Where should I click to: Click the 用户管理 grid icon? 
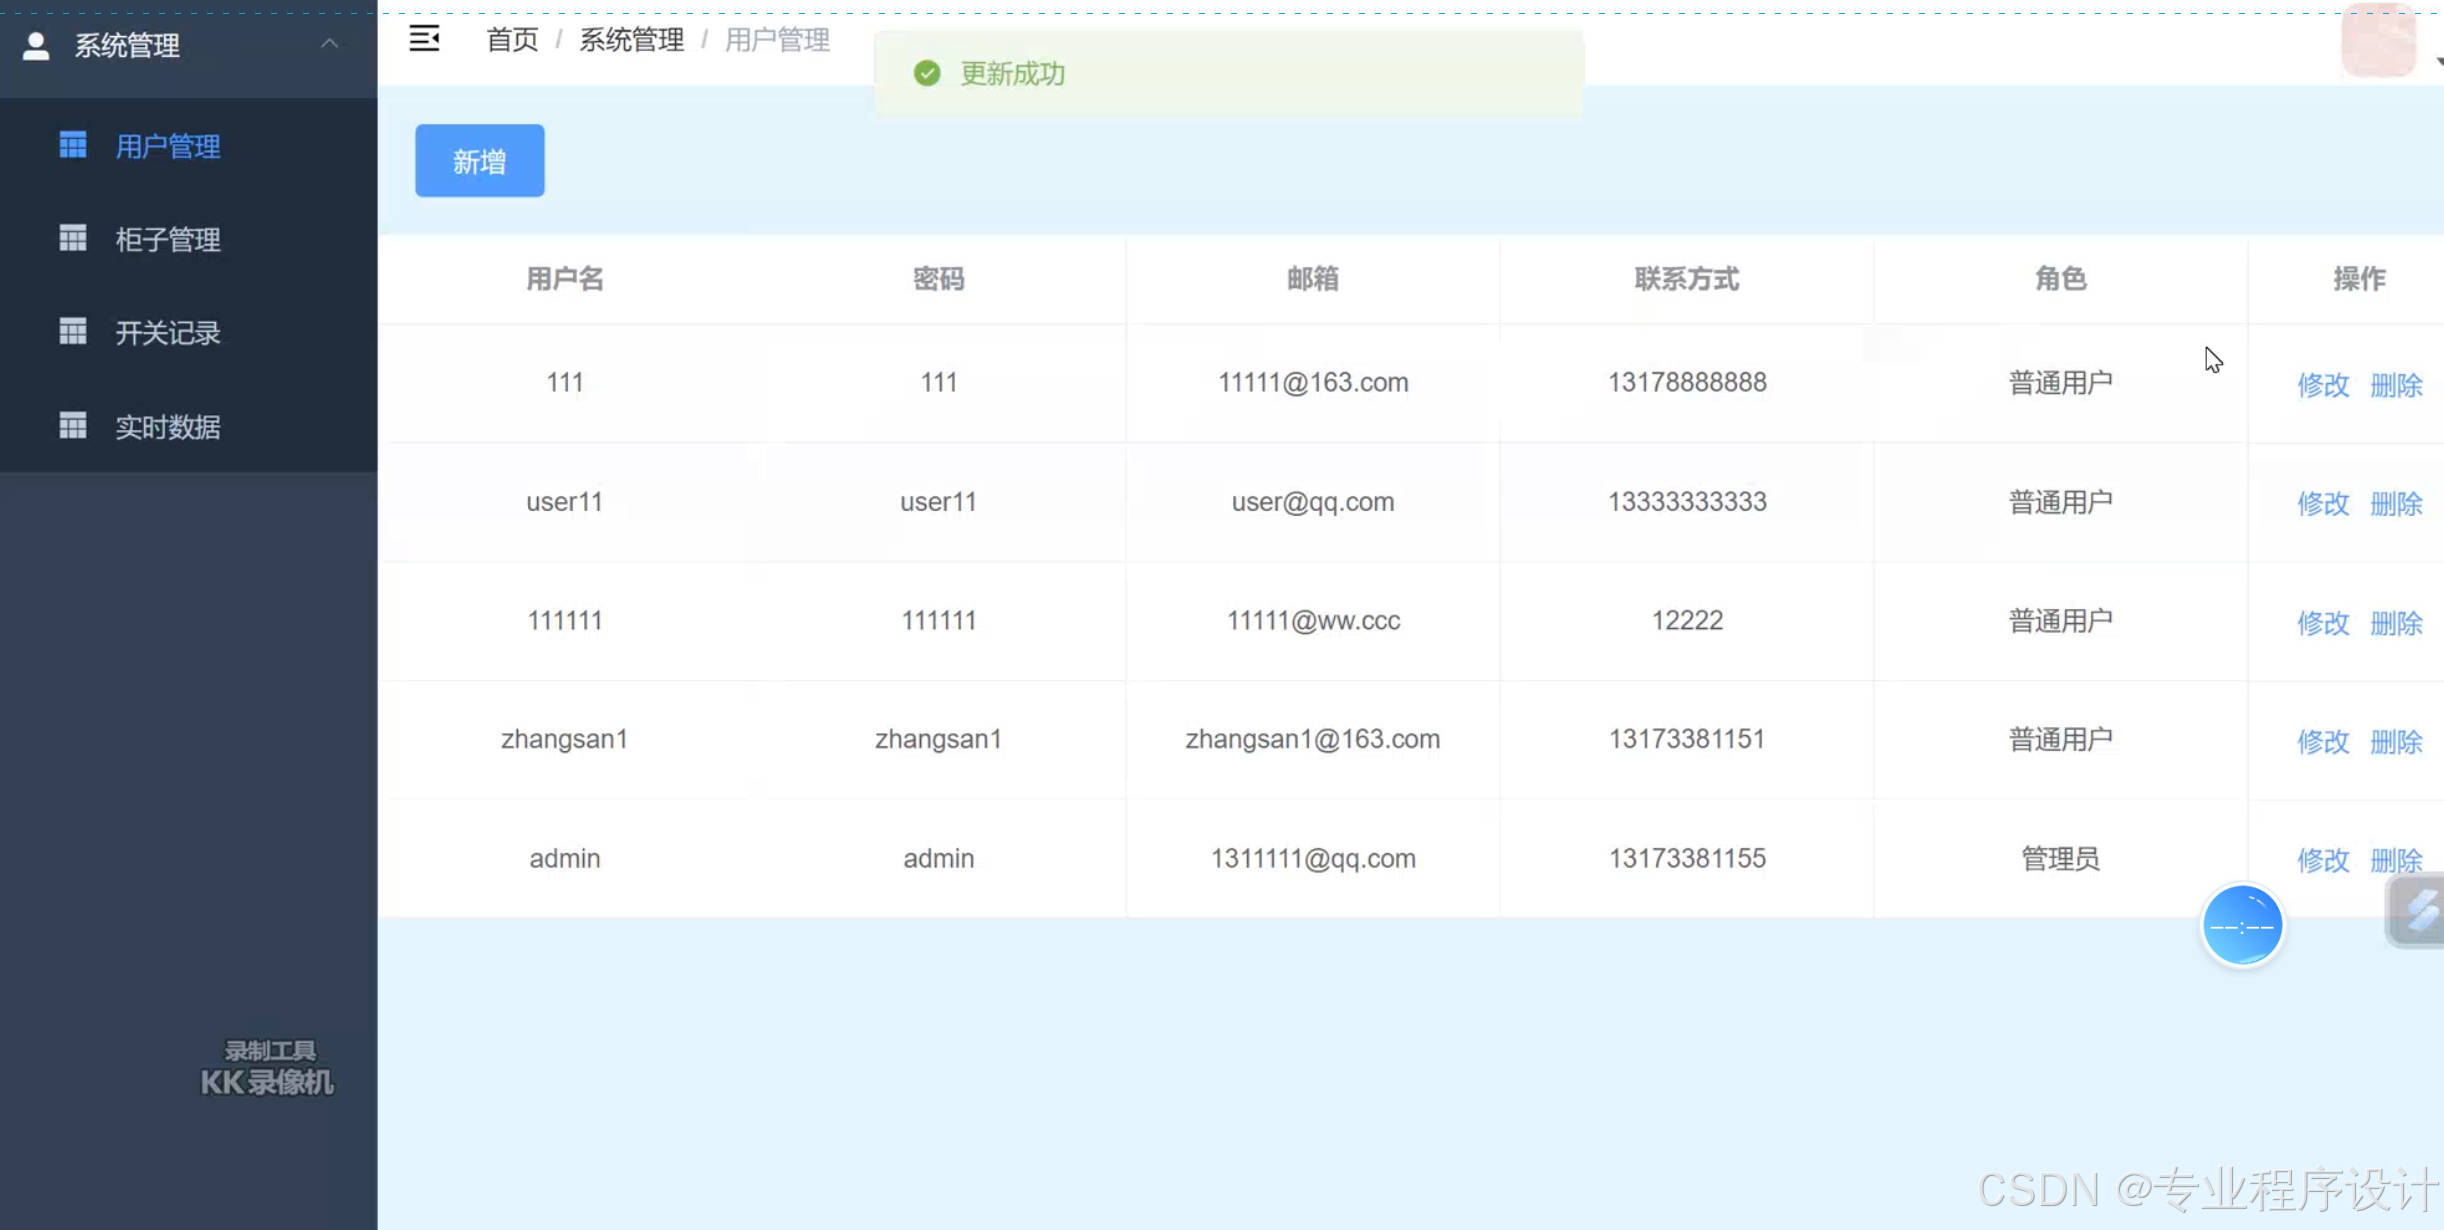[x=72, y=146]
